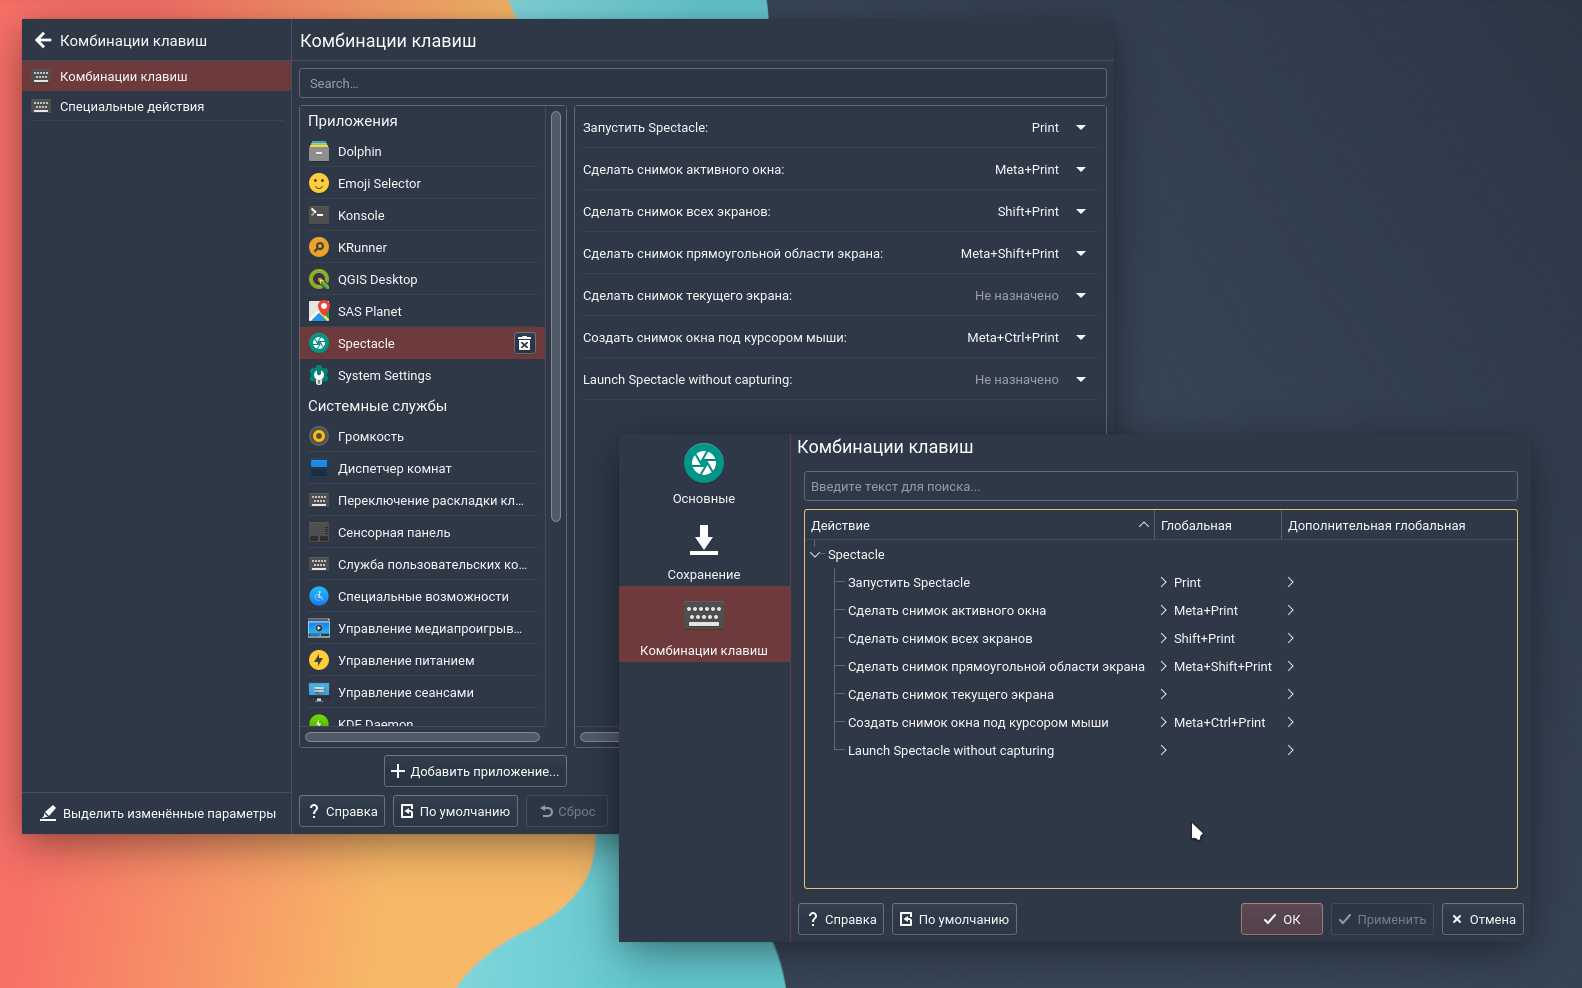Collapse the Spectacle tree group
The height and width of the screenshot is (988, 1582).
click(815, 554)
